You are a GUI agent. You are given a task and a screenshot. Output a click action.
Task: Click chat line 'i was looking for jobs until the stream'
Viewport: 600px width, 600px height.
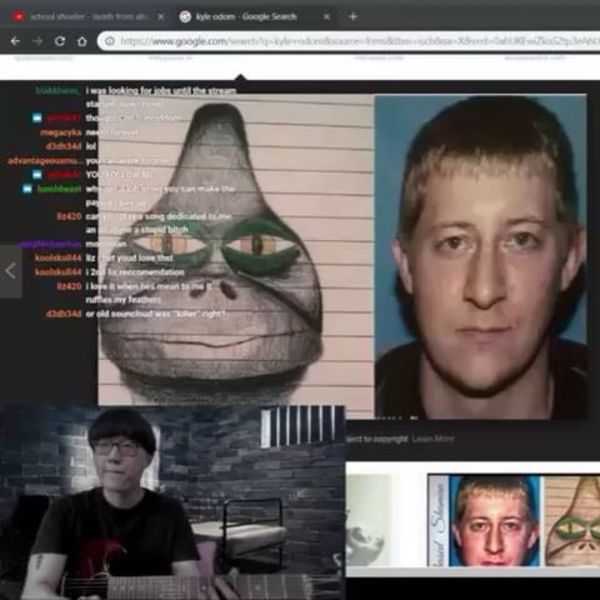[161, 91]
